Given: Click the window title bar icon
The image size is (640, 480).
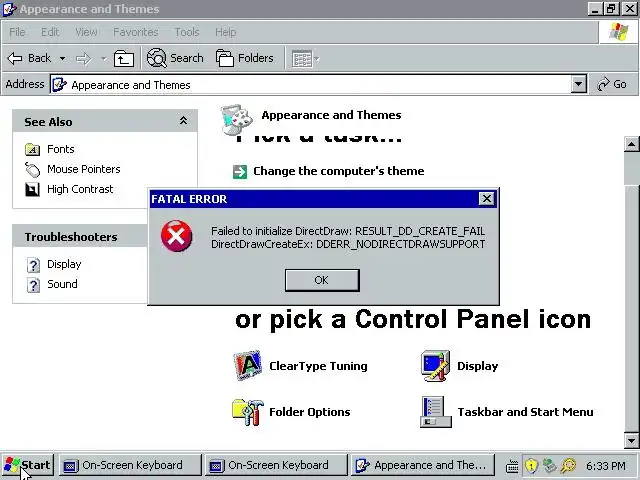Looking at the screenshot, I should 9,9.
